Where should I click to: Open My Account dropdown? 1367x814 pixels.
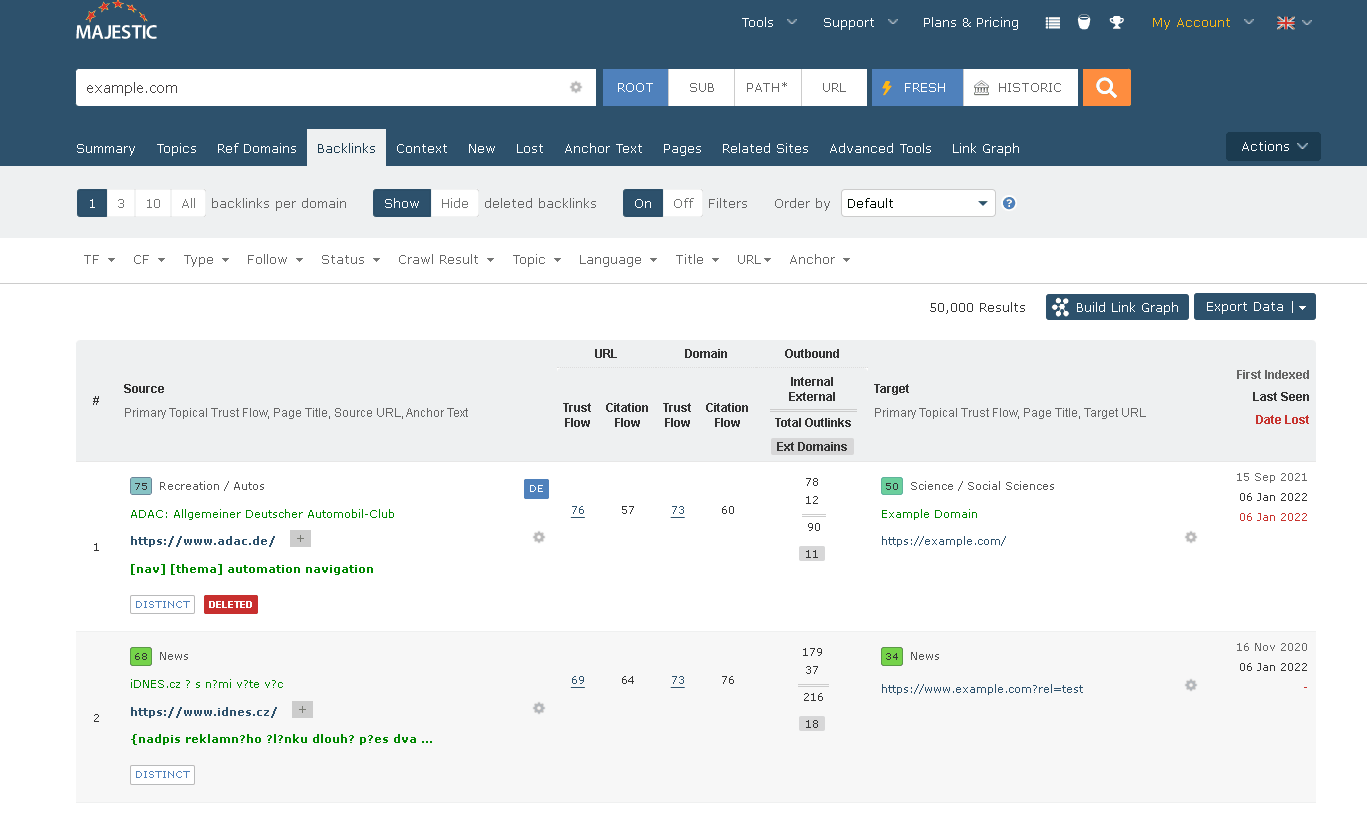1203,22
